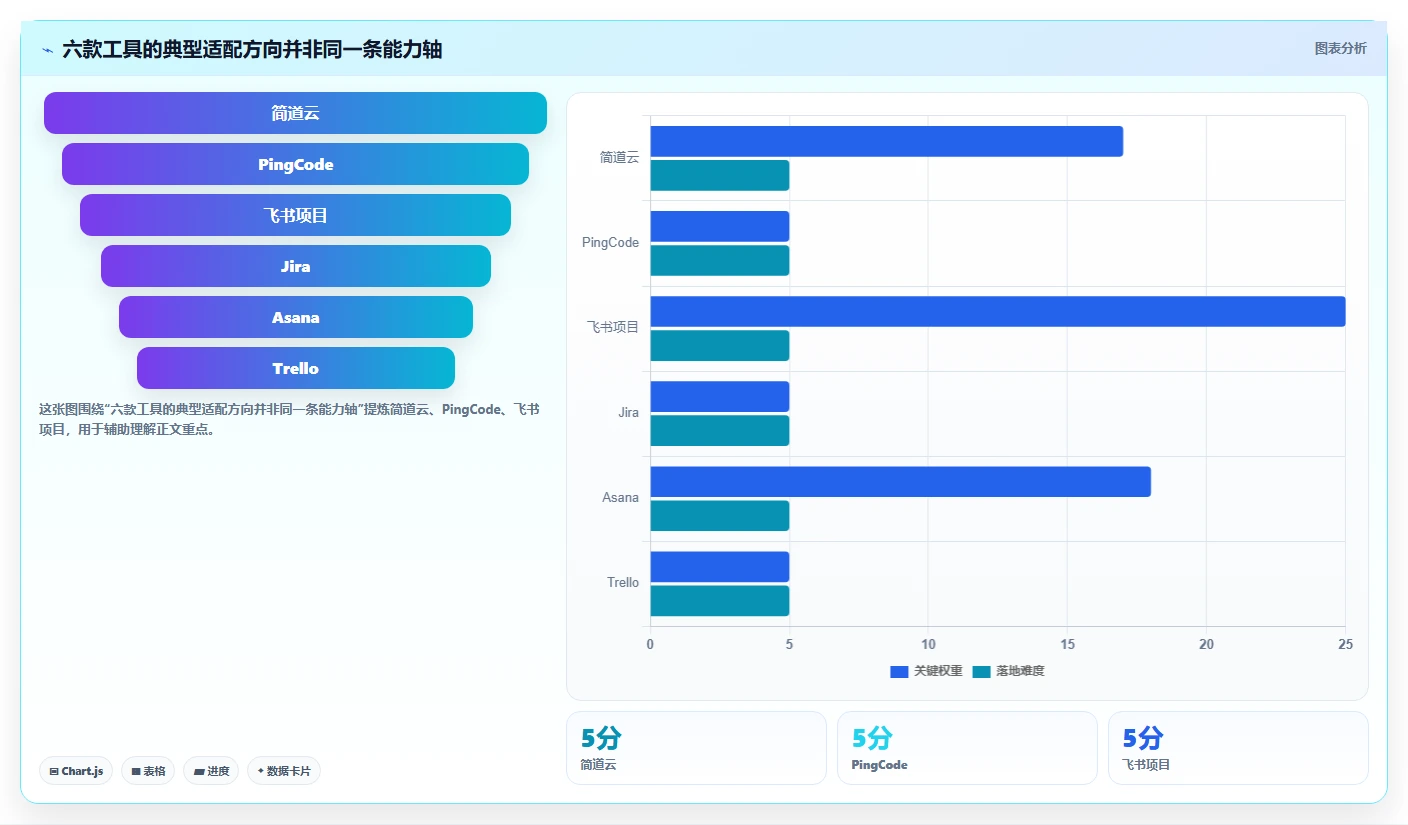
Task: Click the teal 落地难度 bar for Asana
Action: 720,515
